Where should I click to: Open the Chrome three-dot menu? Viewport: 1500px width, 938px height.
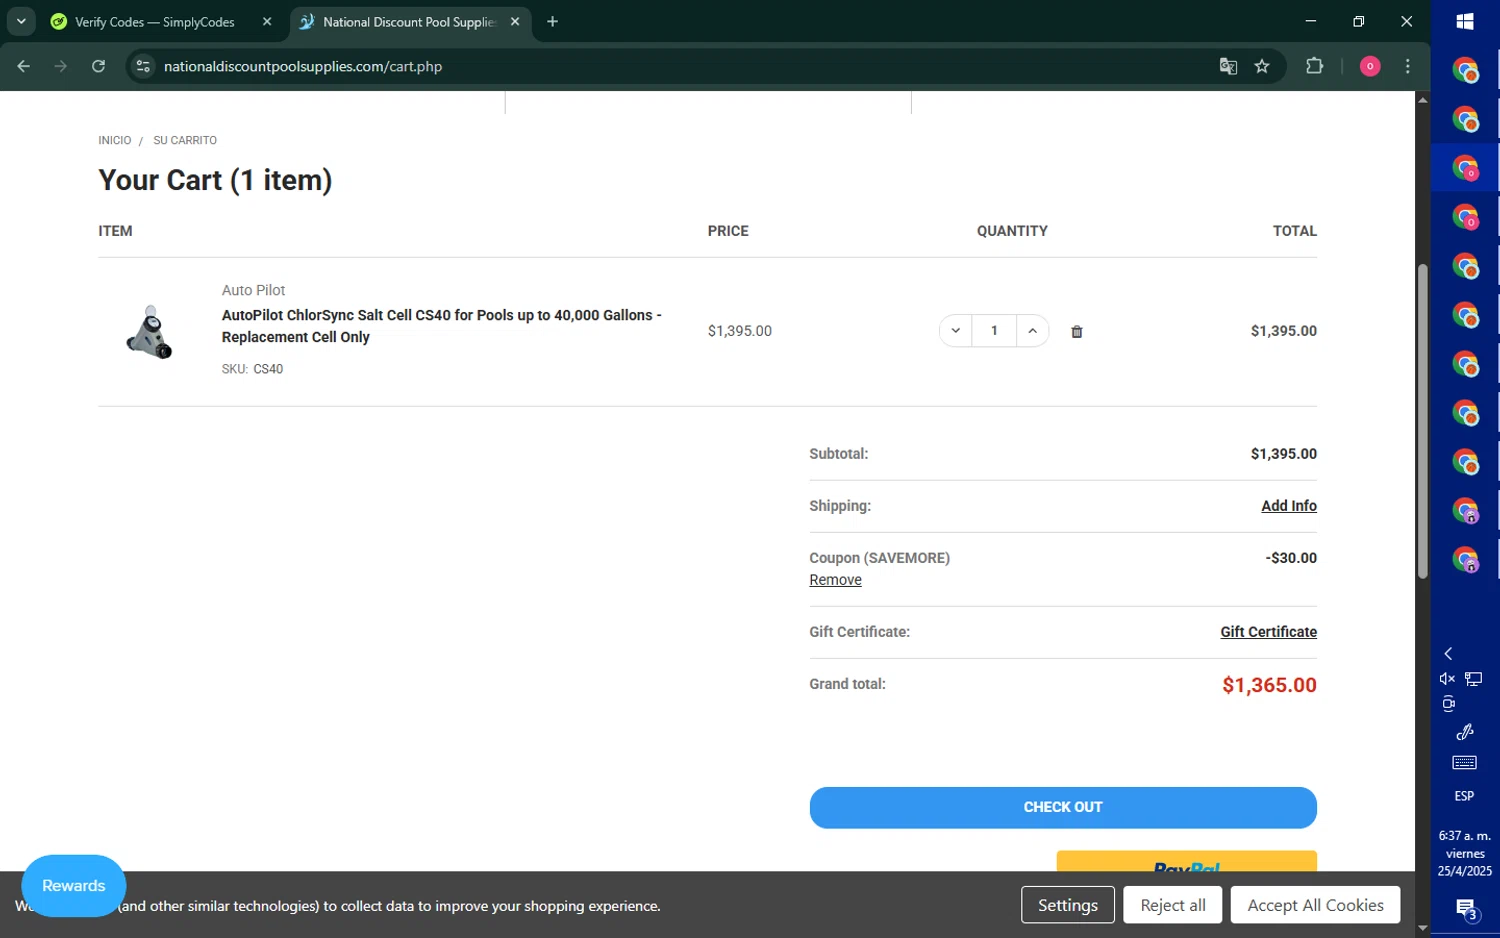pyautogui.click(x=1408, y=66)
